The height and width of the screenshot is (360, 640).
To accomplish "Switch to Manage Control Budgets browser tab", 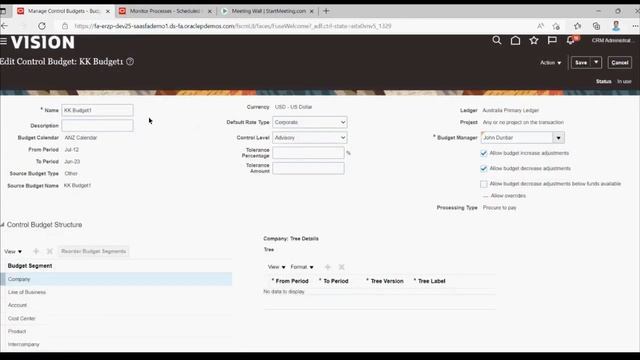I will (63, 11).
